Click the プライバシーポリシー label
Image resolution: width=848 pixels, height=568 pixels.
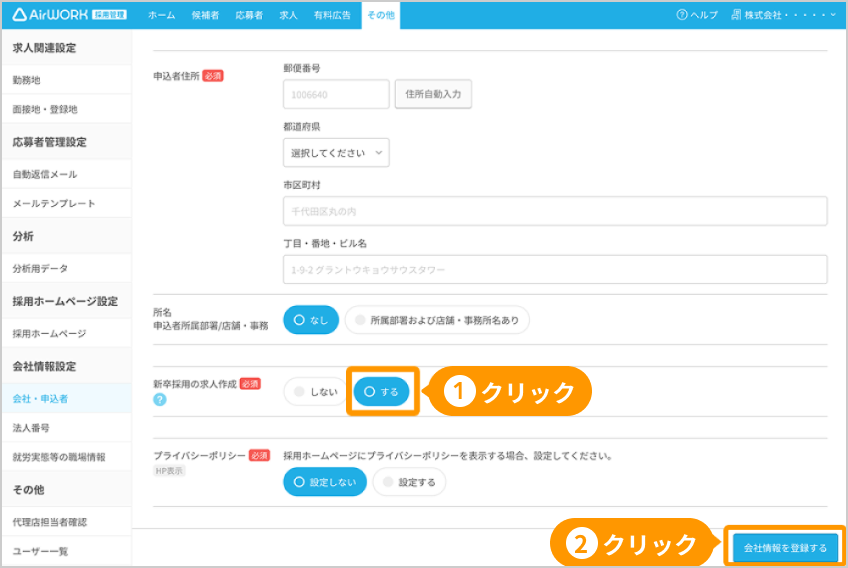click(200, 456)
